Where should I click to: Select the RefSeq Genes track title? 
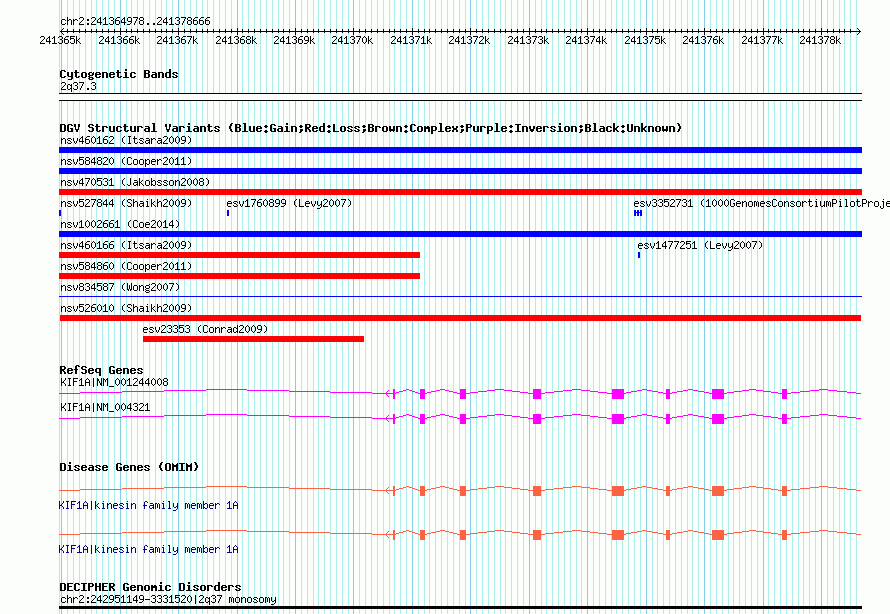(x=101, y=370)
